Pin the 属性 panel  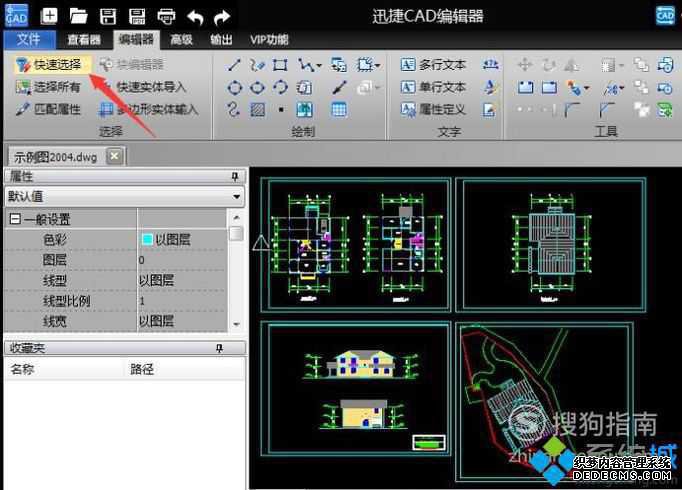(x=235, y=176)
